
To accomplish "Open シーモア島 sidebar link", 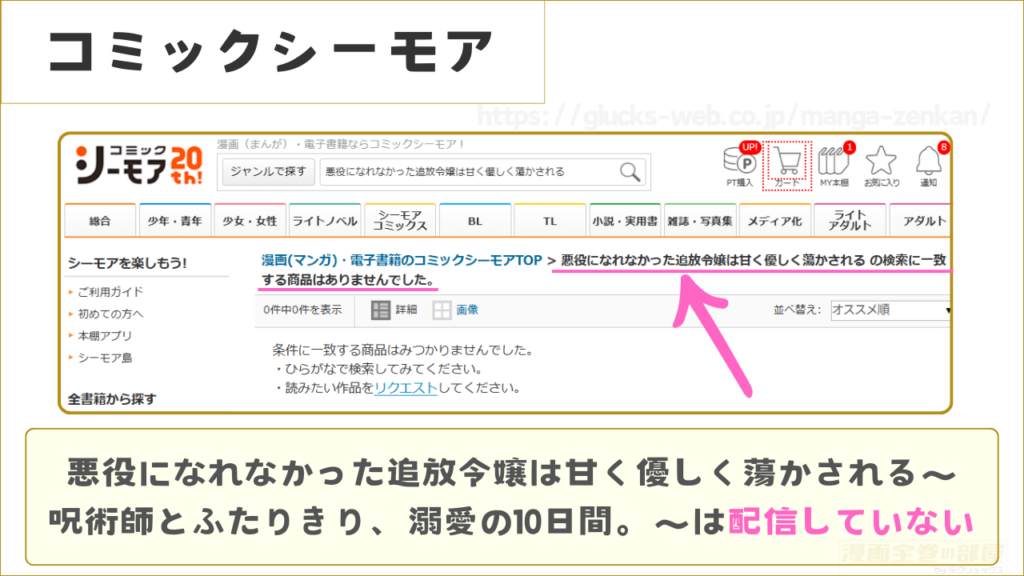I will click(x=104, y=358).
